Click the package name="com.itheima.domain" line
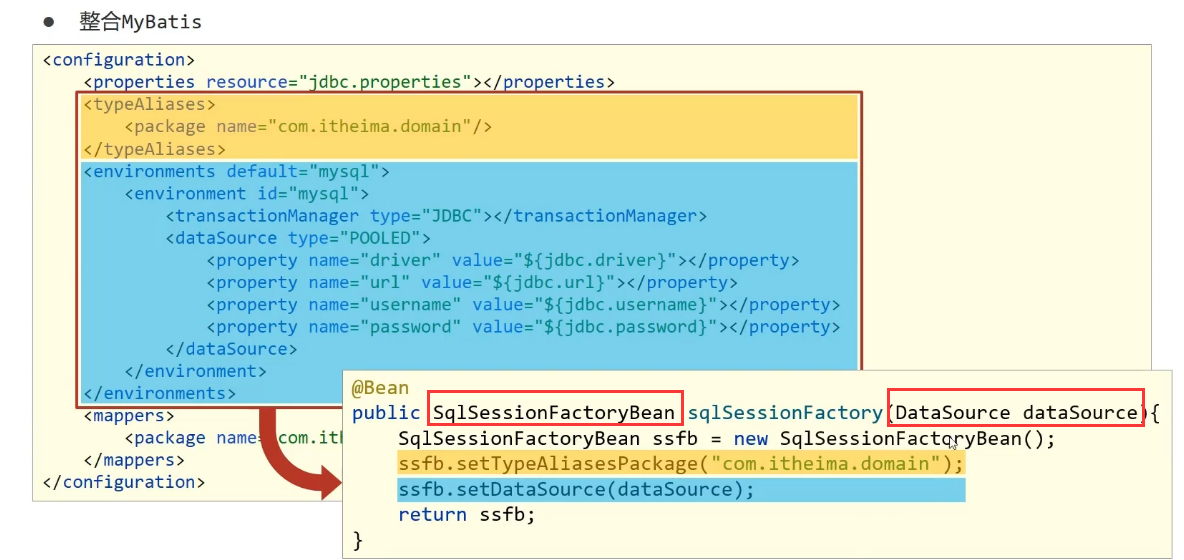Screen dimensions: 1184x560 (x=309, y=127)
